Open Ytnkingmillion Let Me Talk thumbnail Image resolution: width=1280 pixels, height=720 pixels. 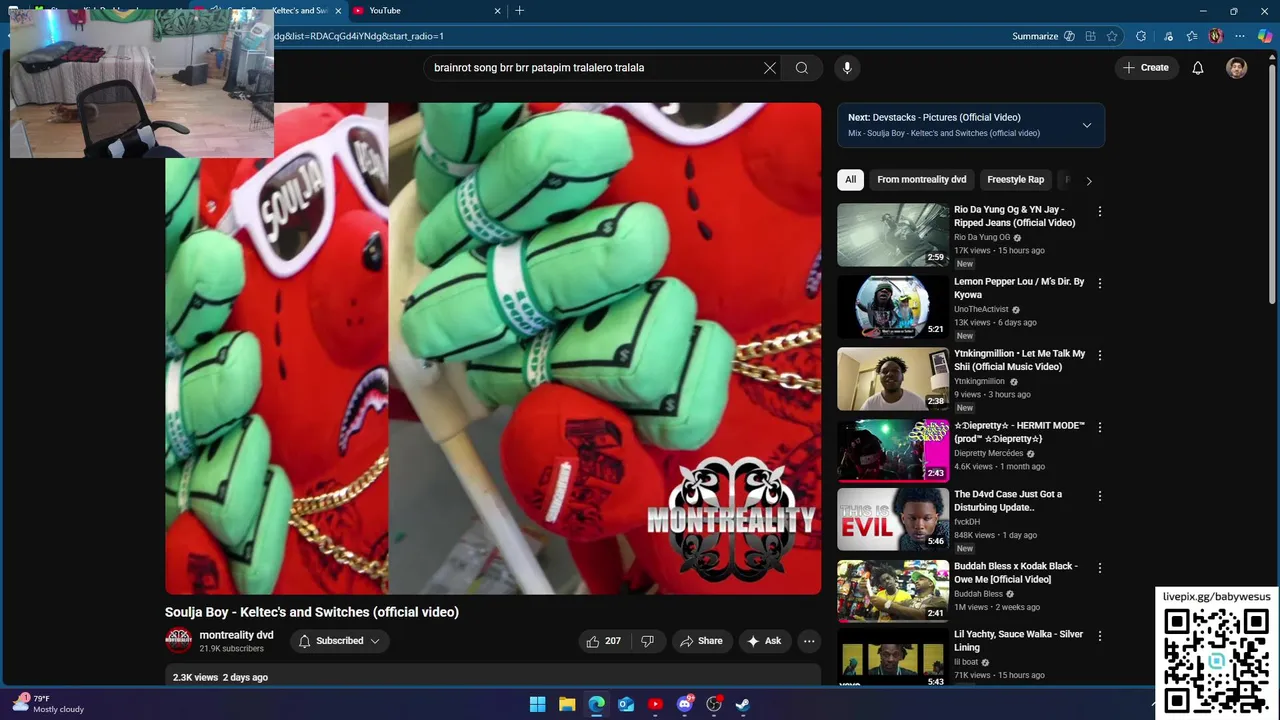coord(893,379)
